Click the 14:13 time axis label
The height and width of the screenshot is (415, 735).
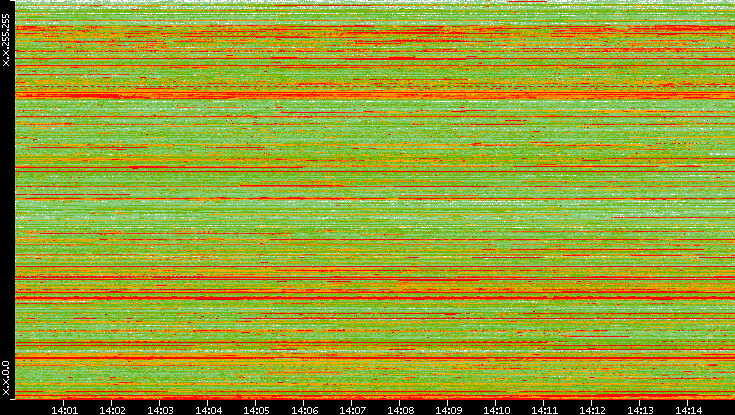click(x=640, y=410)
